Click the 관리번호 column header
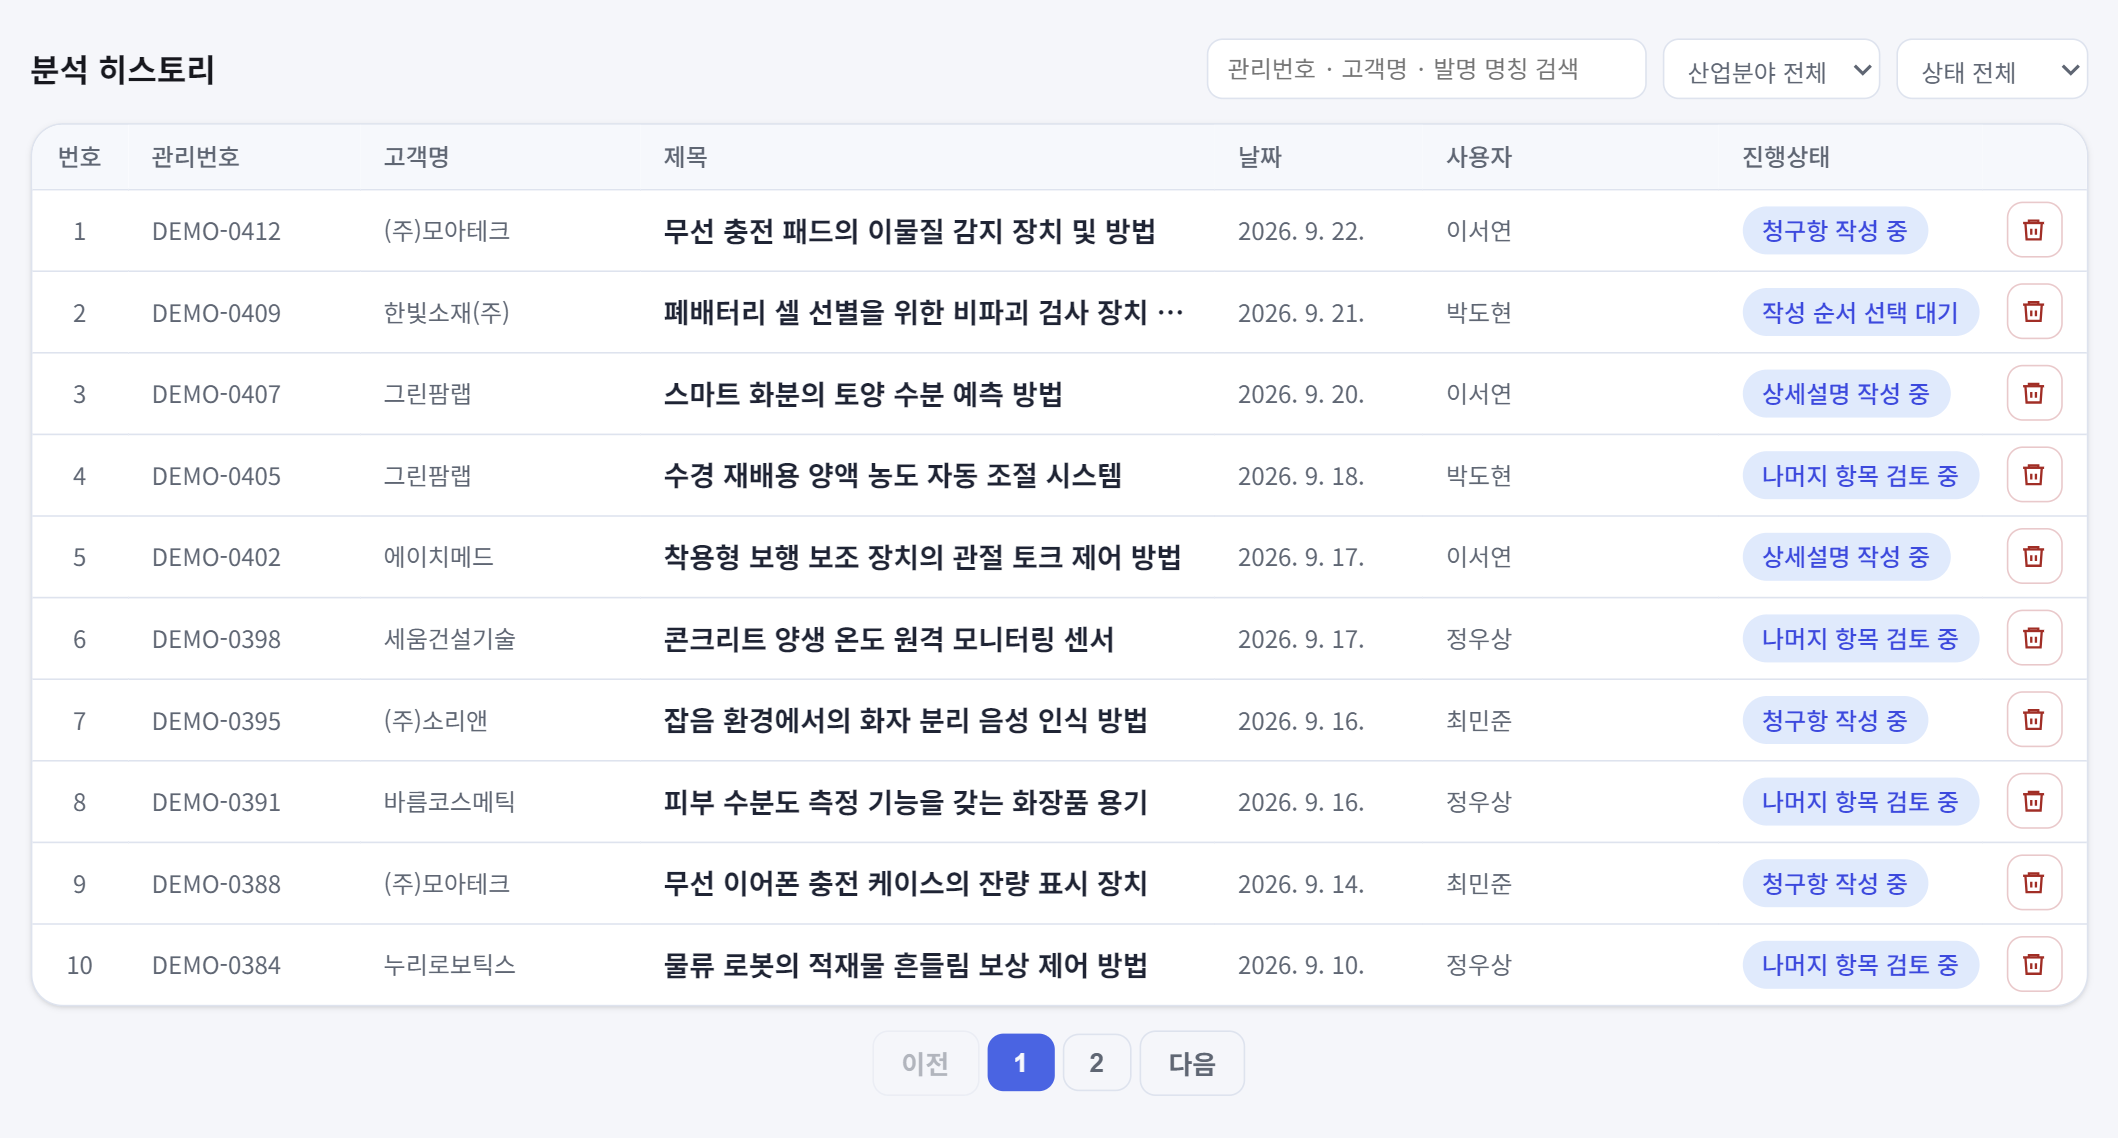Screen dimensions: 2118x1138 (x=195, y=157)
